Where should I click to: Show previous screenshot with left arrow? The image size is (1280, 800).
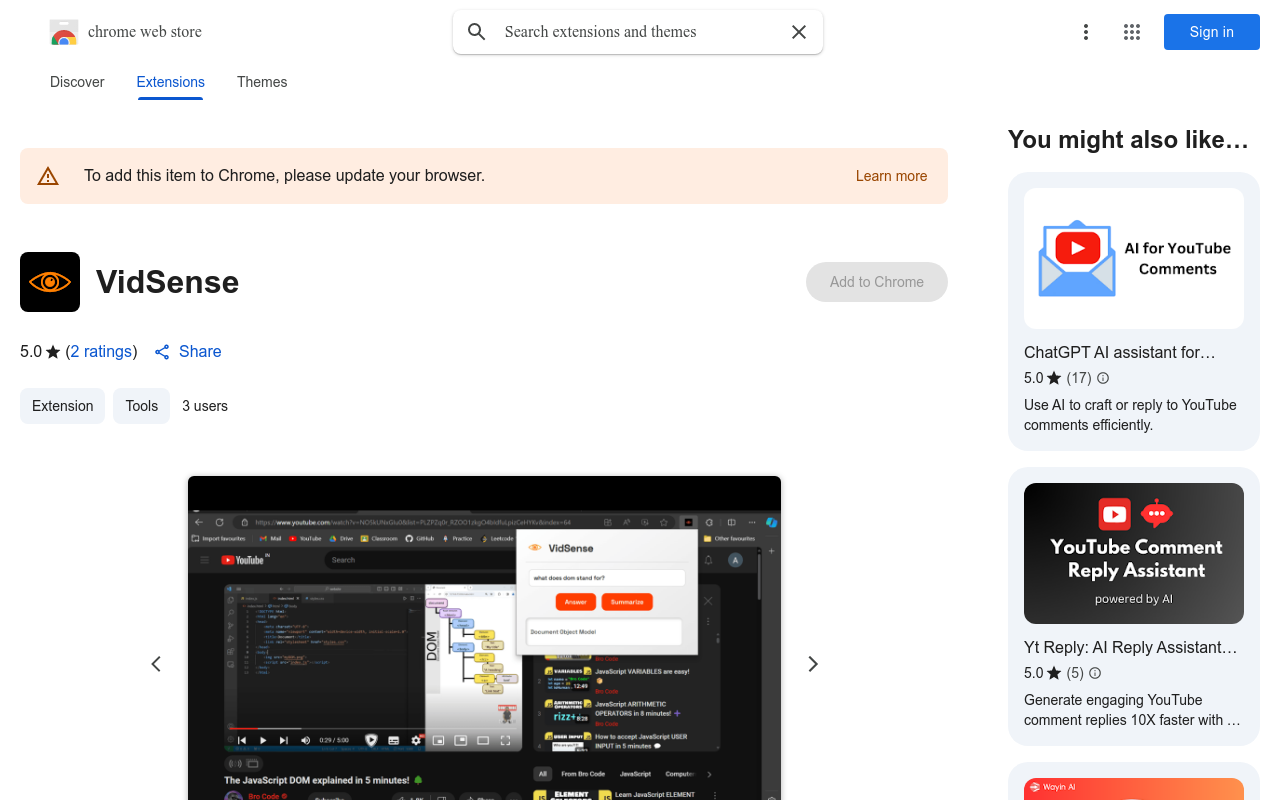pyautogui.click(x=156, y=664)
